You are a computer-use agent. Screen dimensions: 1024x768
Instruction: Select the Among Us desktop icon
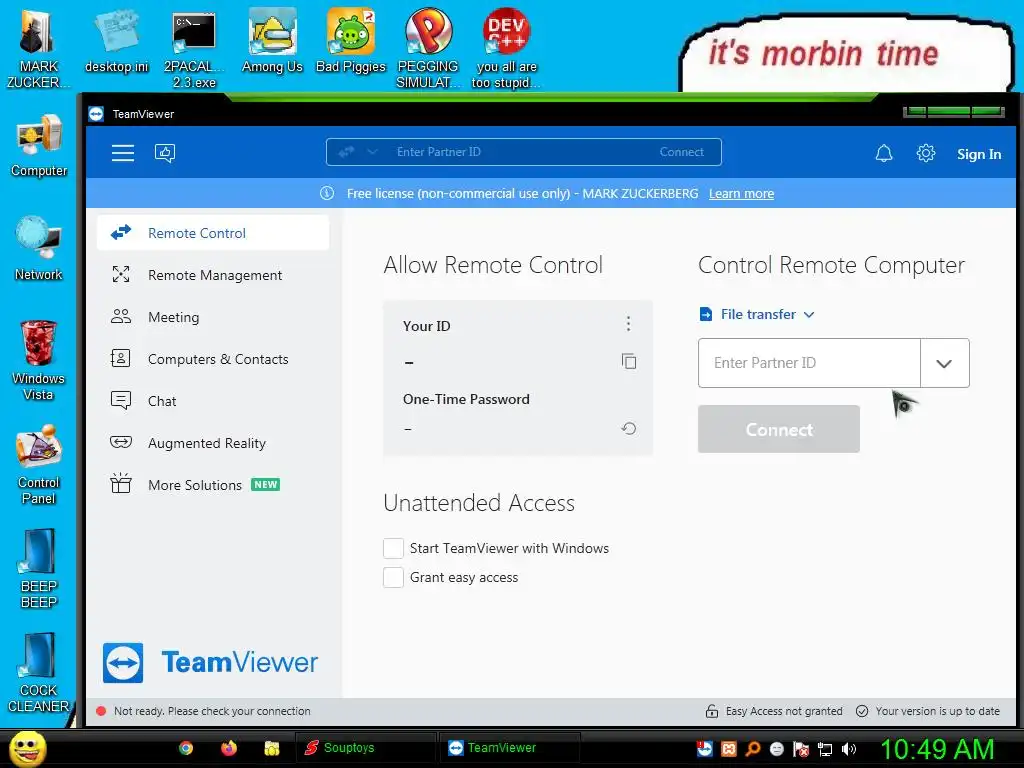pyautogui.click(x=272, y=42)
